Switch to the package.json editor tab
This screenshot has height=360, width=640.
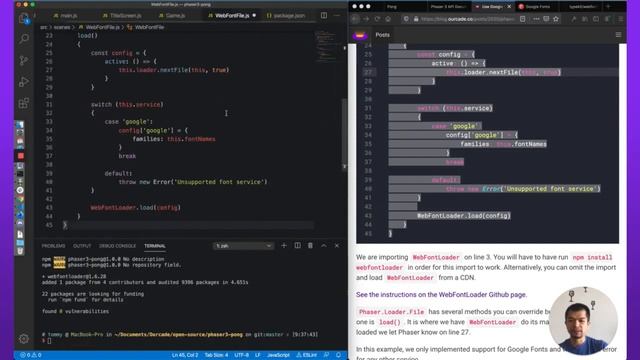(286, 16)
